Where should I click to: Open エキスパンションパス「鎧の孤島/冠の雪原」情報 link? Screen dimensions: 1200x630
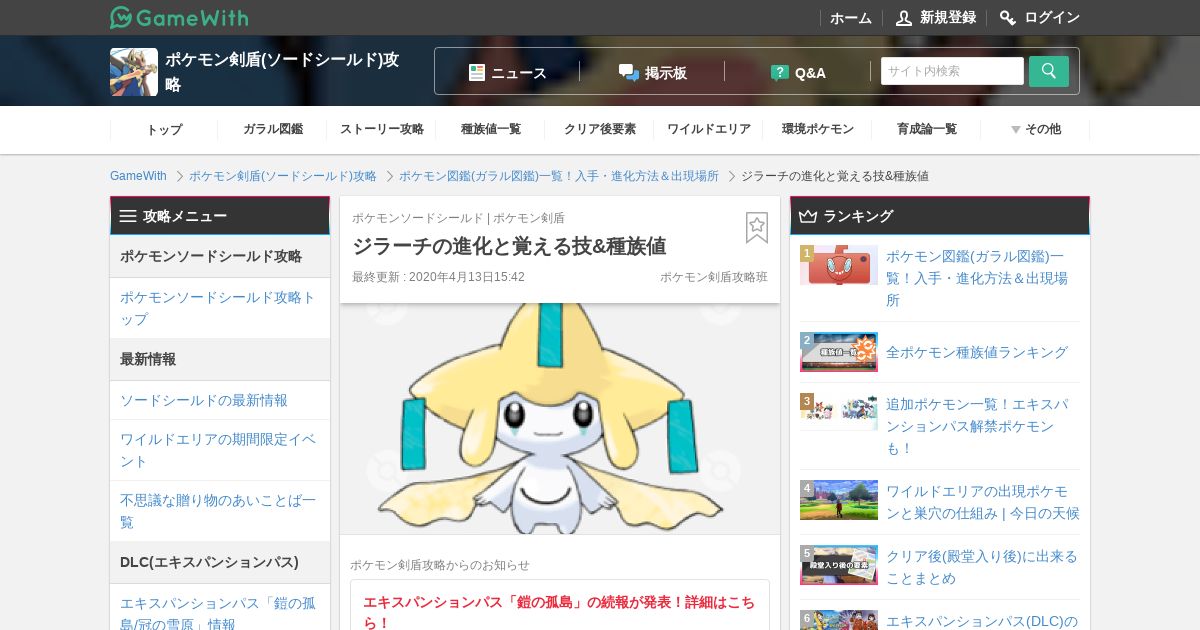(x=218, y=614)
